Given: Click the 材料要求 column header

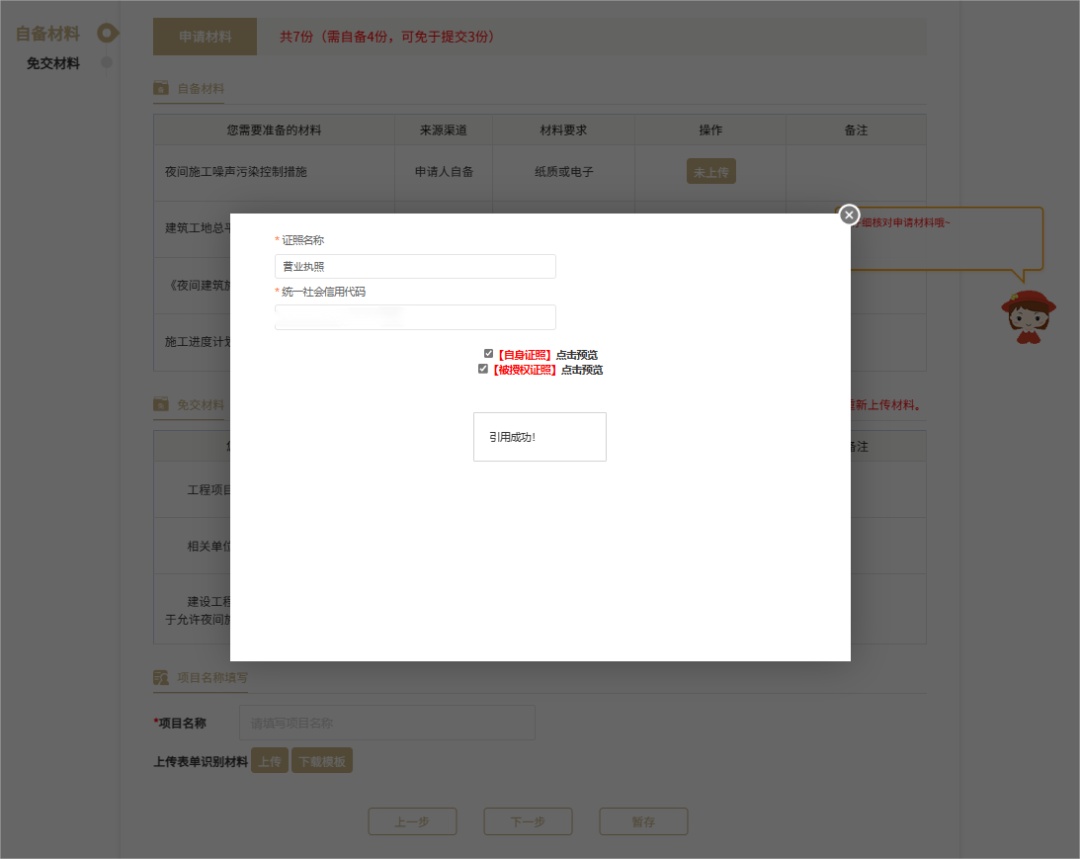Looking at the screenshot, I should (563, 130).
